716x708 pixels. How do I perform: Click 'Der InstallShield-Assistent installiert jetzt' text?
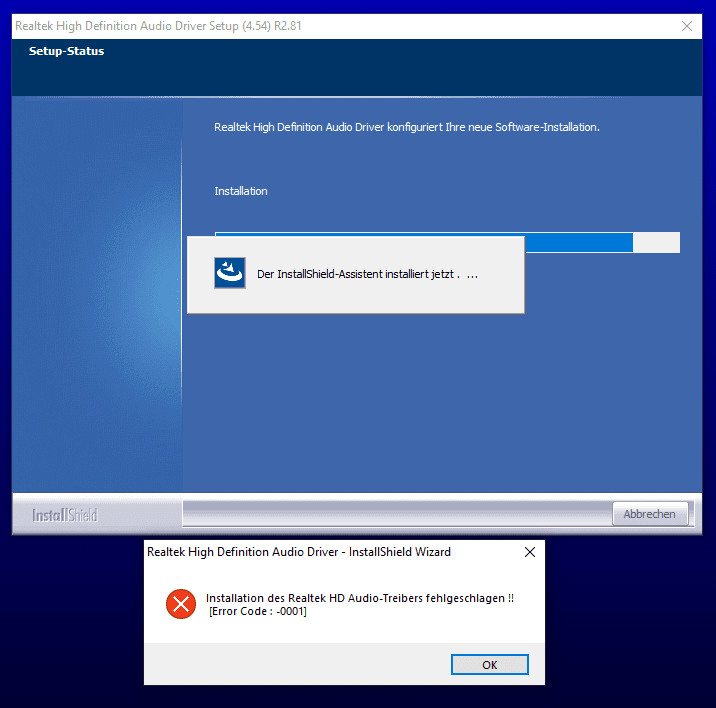367,274
